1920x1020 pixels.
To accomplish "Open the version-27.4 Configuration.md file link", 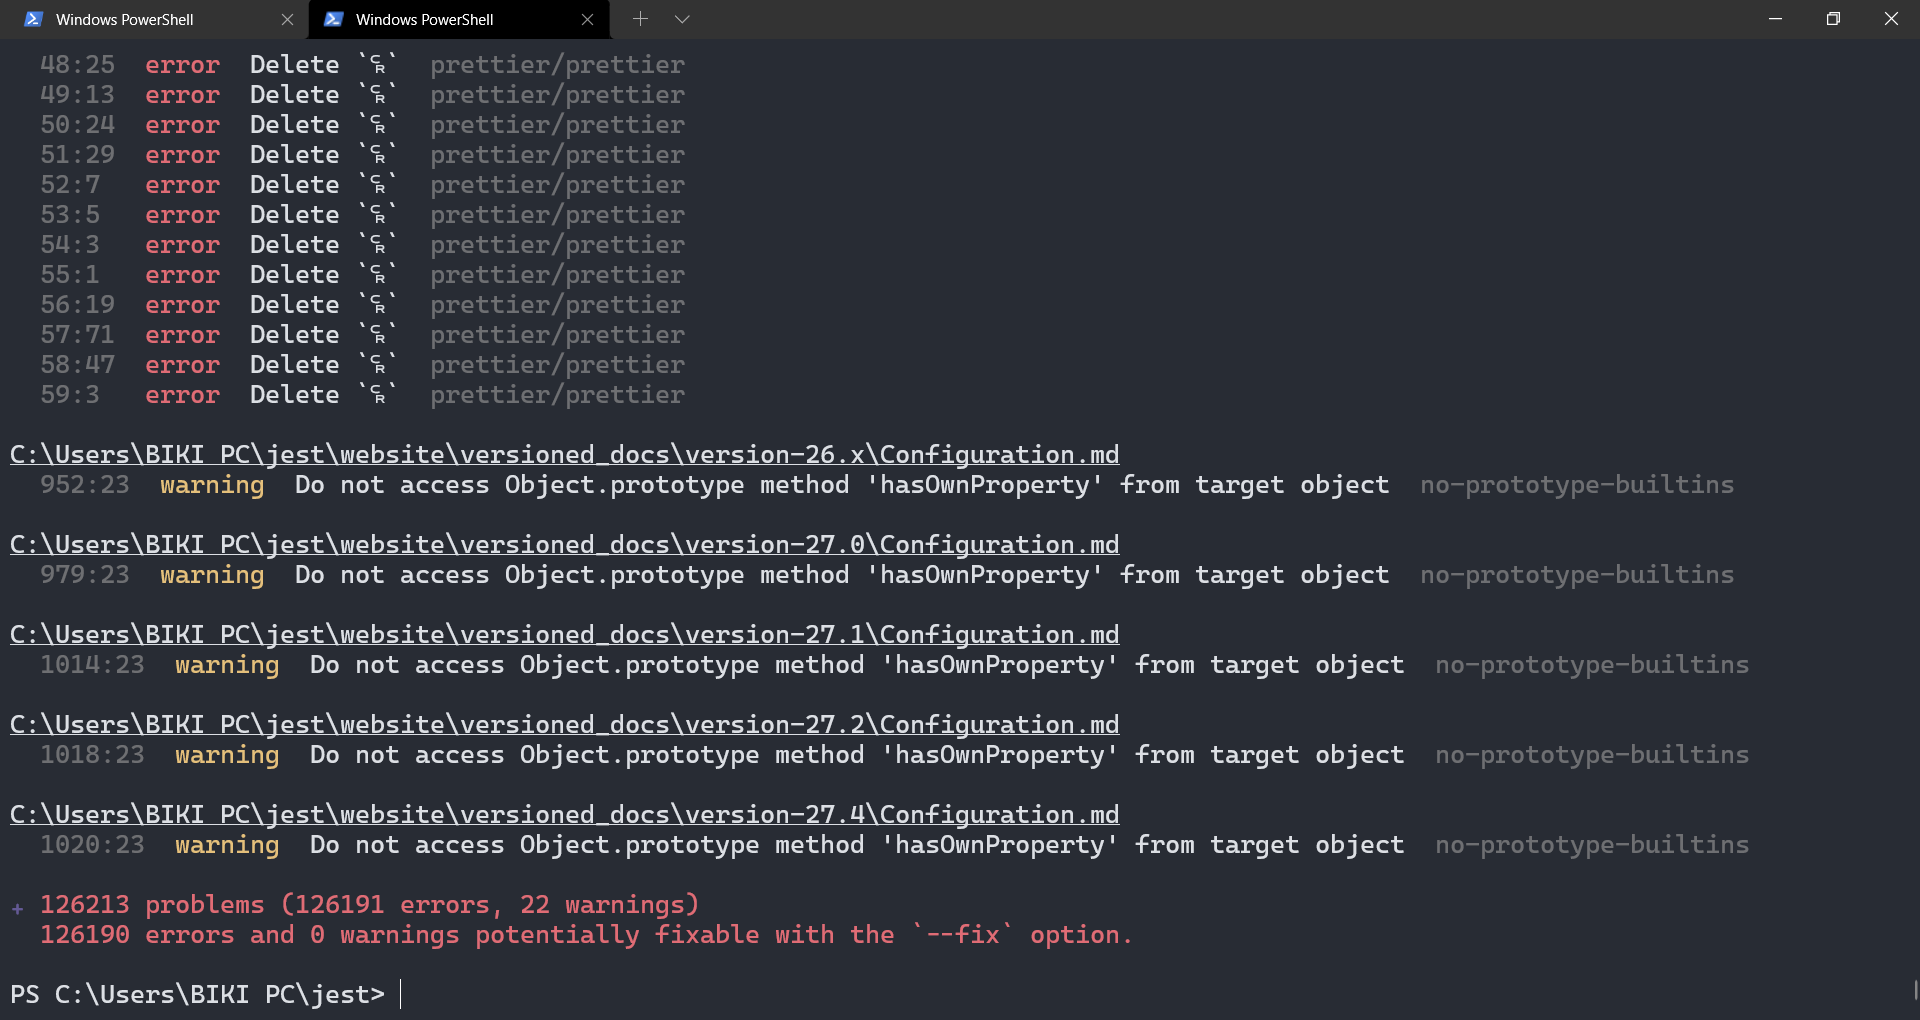I will 564,814.
